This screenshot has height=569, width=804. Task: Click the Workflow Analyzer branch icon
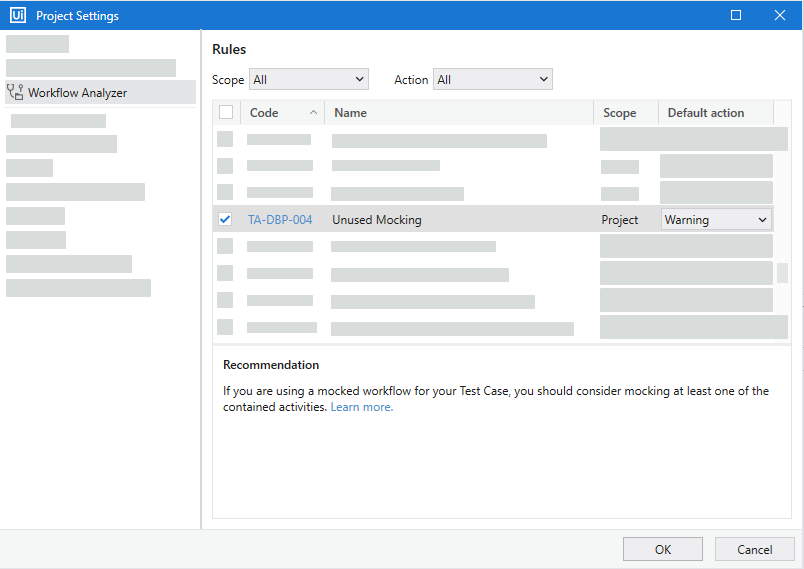click(x=15, y=93)
